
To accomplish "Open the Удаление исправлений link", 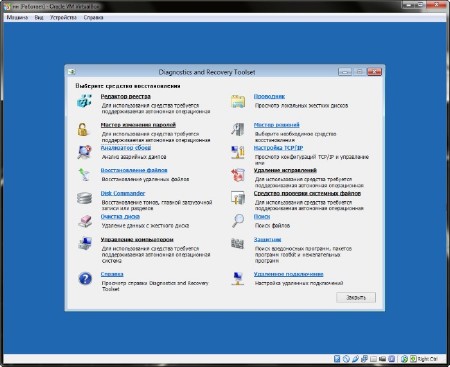I will 285,170.
